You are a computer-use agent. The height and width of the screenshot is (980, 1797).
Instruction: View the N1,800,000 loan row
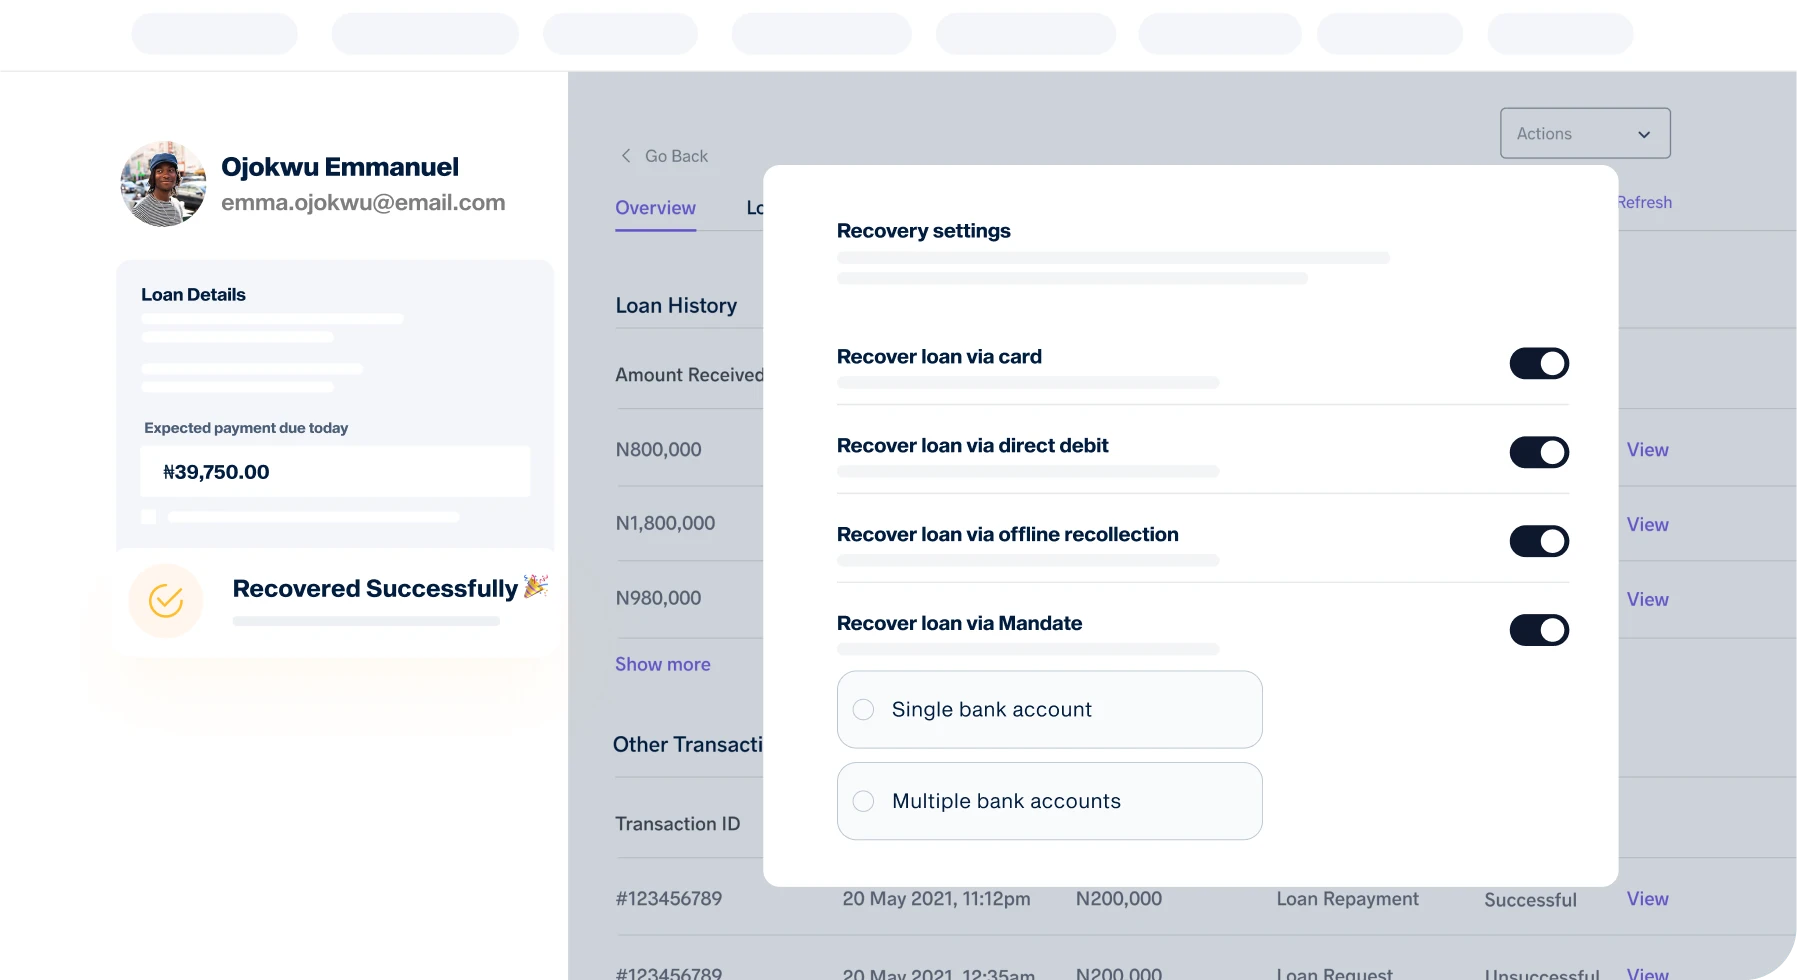tap(1647, 525)
